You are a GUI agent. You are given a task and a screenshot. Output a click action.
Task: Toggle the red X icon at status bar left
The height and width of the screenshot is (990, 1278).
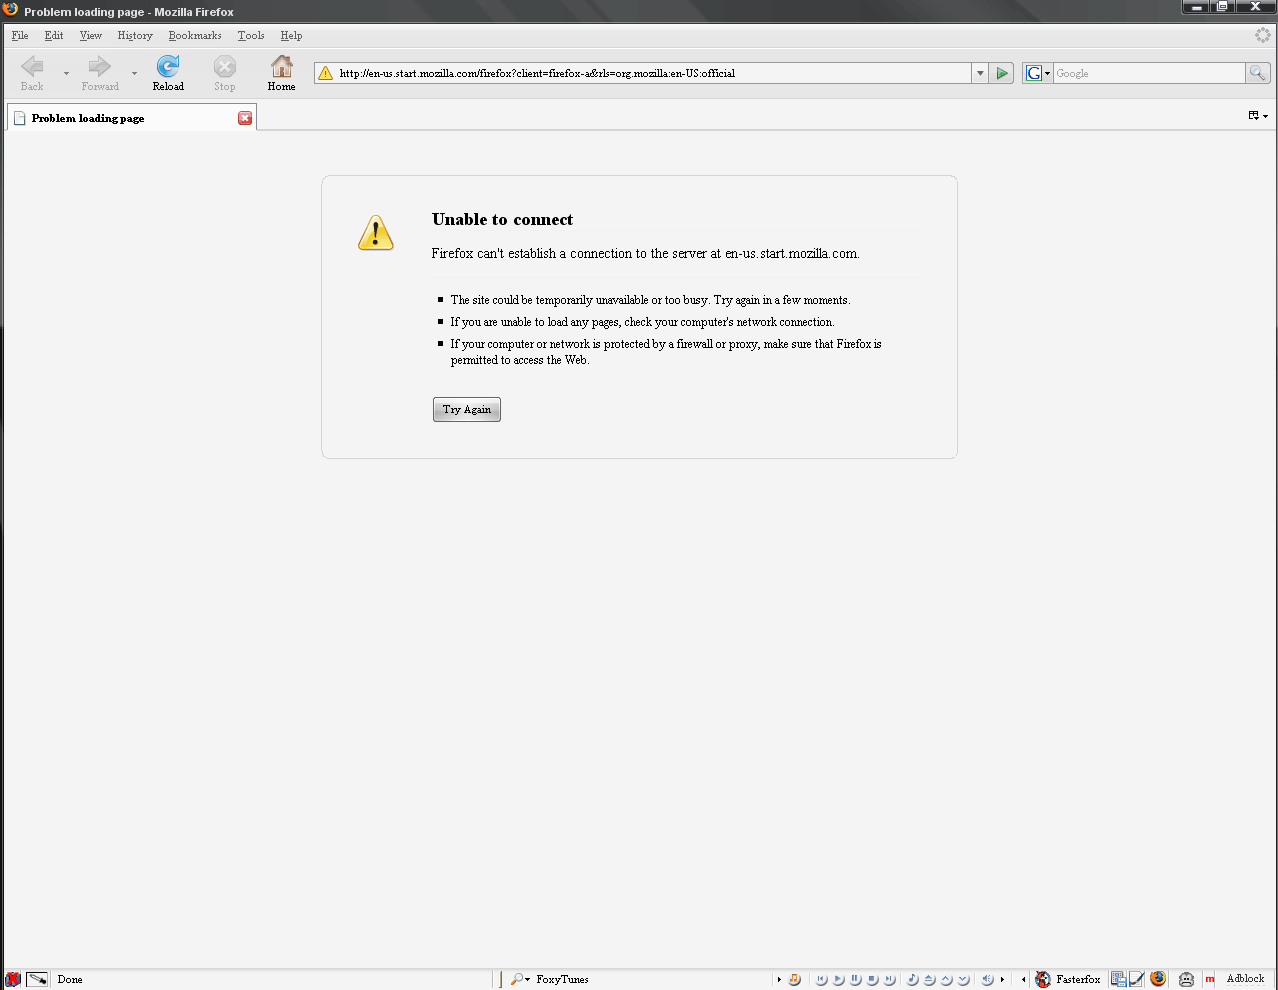coord(13,979)
